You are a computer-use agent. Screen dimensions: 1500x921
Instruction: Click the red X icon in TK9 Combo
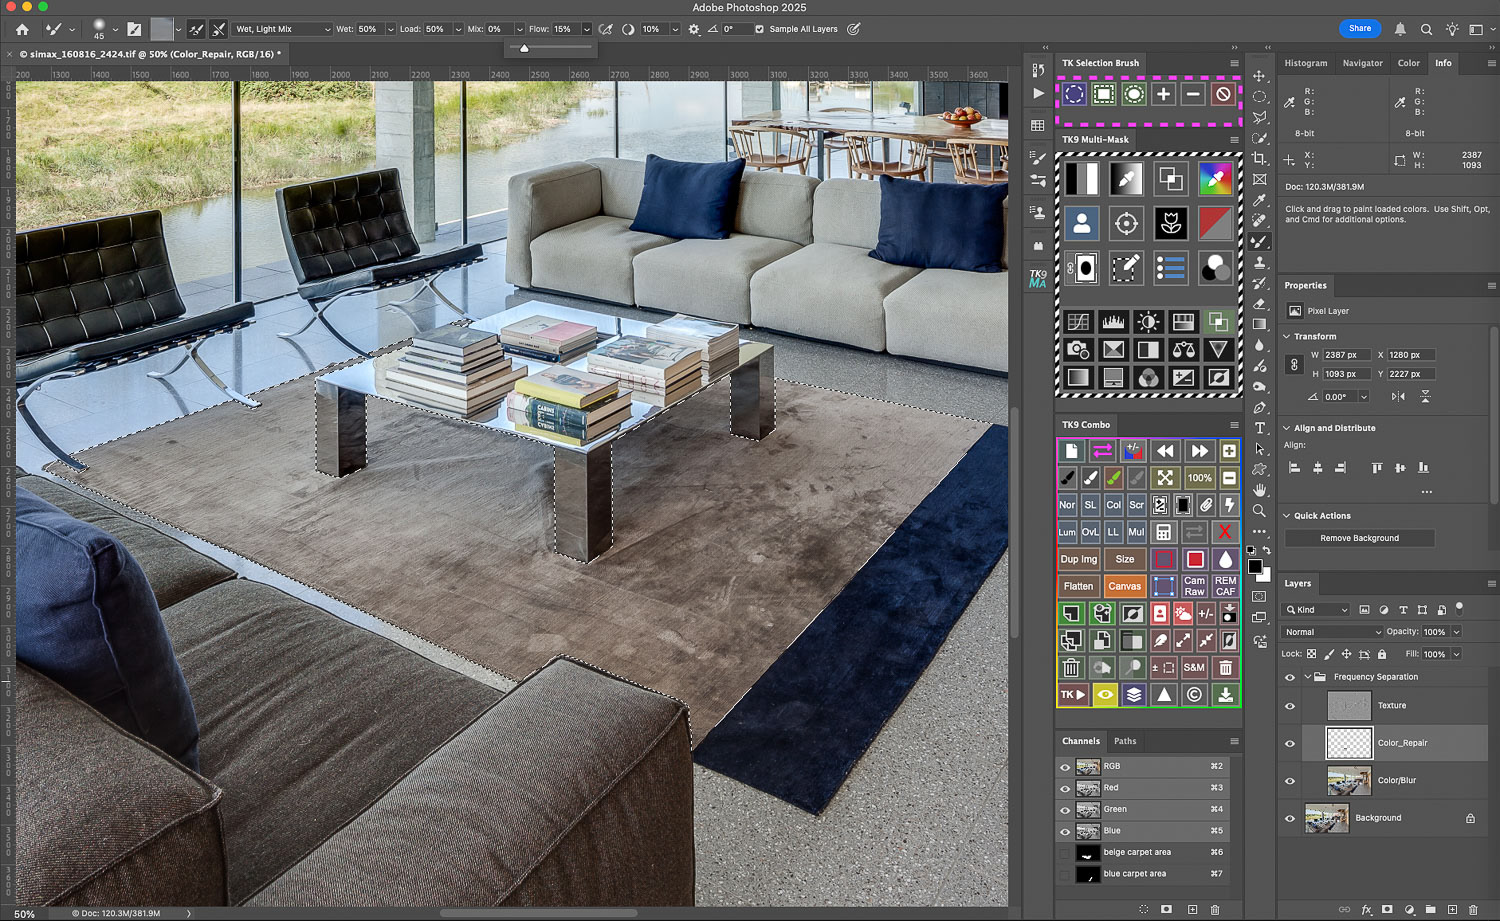tap(1225, 532)
